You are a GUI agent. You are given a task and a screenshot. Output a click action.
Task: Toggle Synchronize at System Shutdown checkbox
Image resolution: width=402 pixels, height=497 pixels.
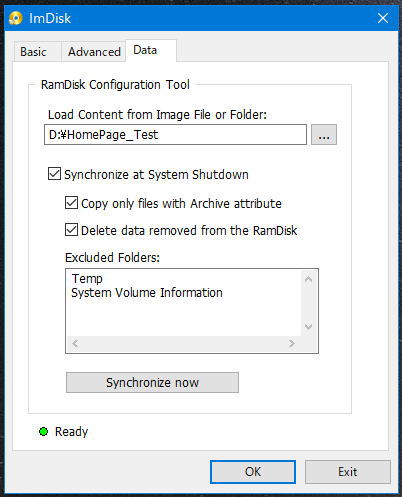click(54, 174)
